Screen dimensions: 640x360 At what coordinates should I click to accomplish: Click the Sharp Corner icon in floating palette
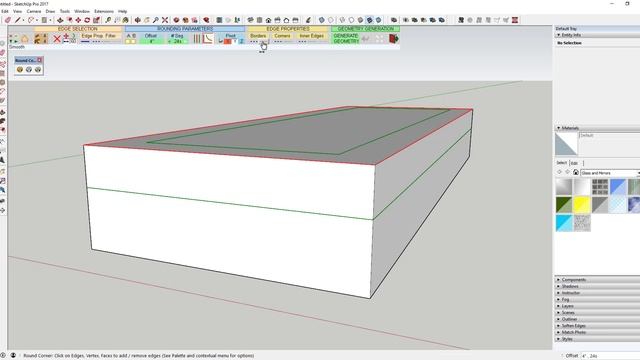[29, 69]
